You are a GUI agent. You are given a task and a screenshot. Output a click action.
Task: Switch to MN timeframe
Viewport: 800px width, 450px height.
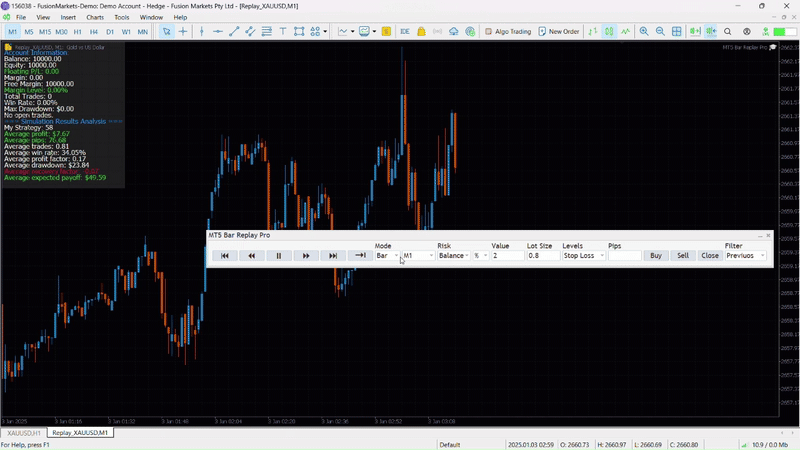pyautogui.click(x=143, y=32)
